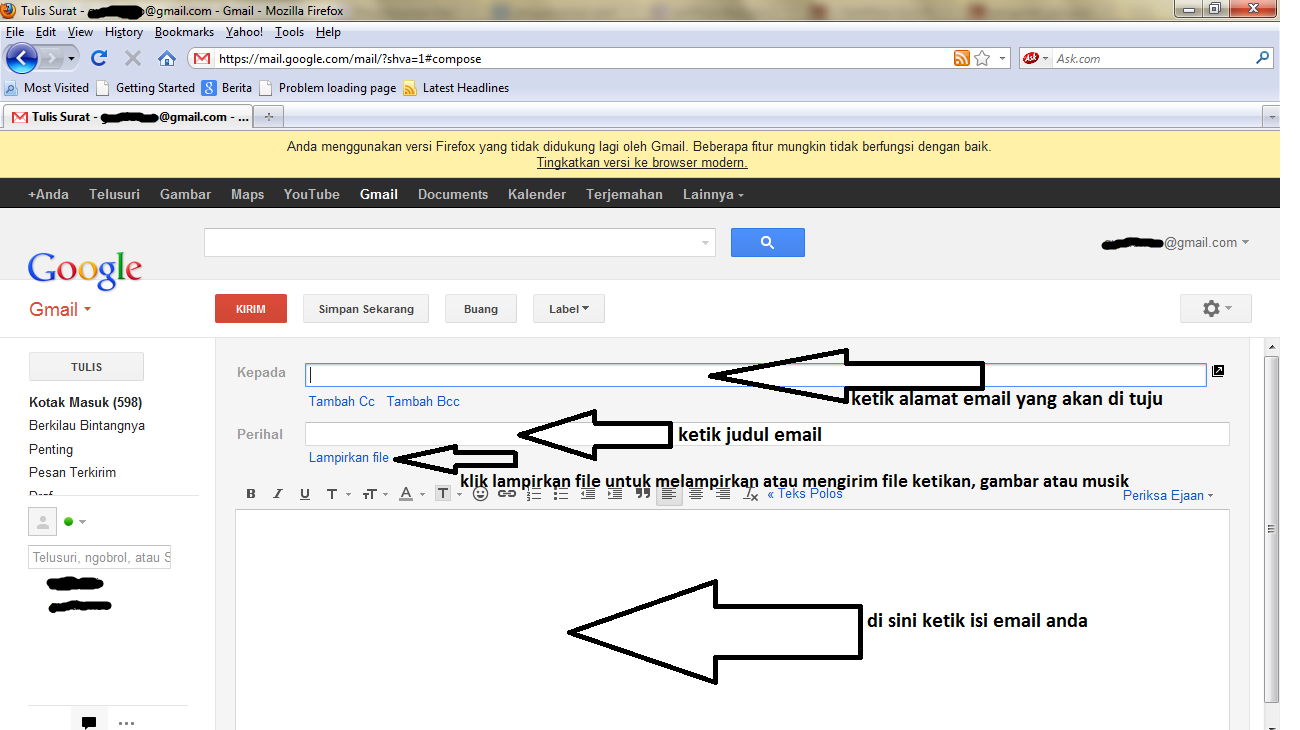Toggle italic formatting in the compose toolbar

[278, 494]
